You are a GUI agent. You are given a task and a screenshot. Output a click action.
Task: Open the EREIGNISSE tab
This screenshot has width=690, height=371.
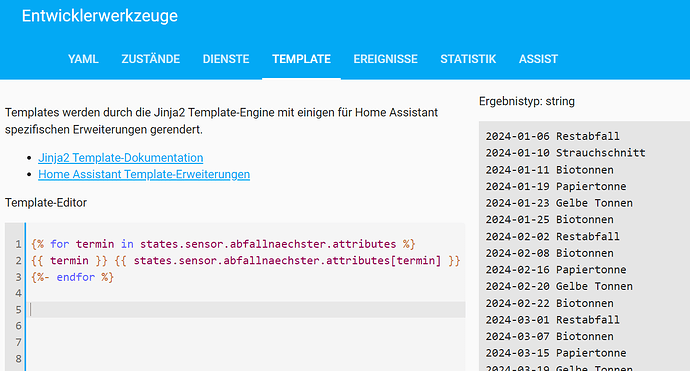coord(385,59)
